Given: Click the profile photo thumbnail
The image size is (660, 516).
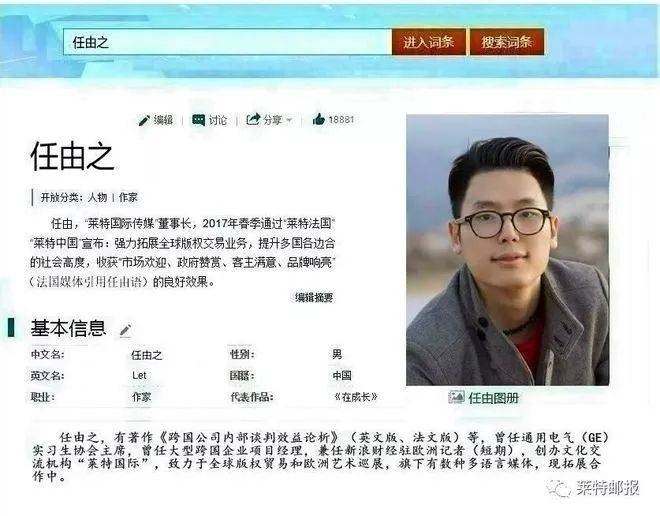Looking at the screenshot, I should tap(507, 250).
